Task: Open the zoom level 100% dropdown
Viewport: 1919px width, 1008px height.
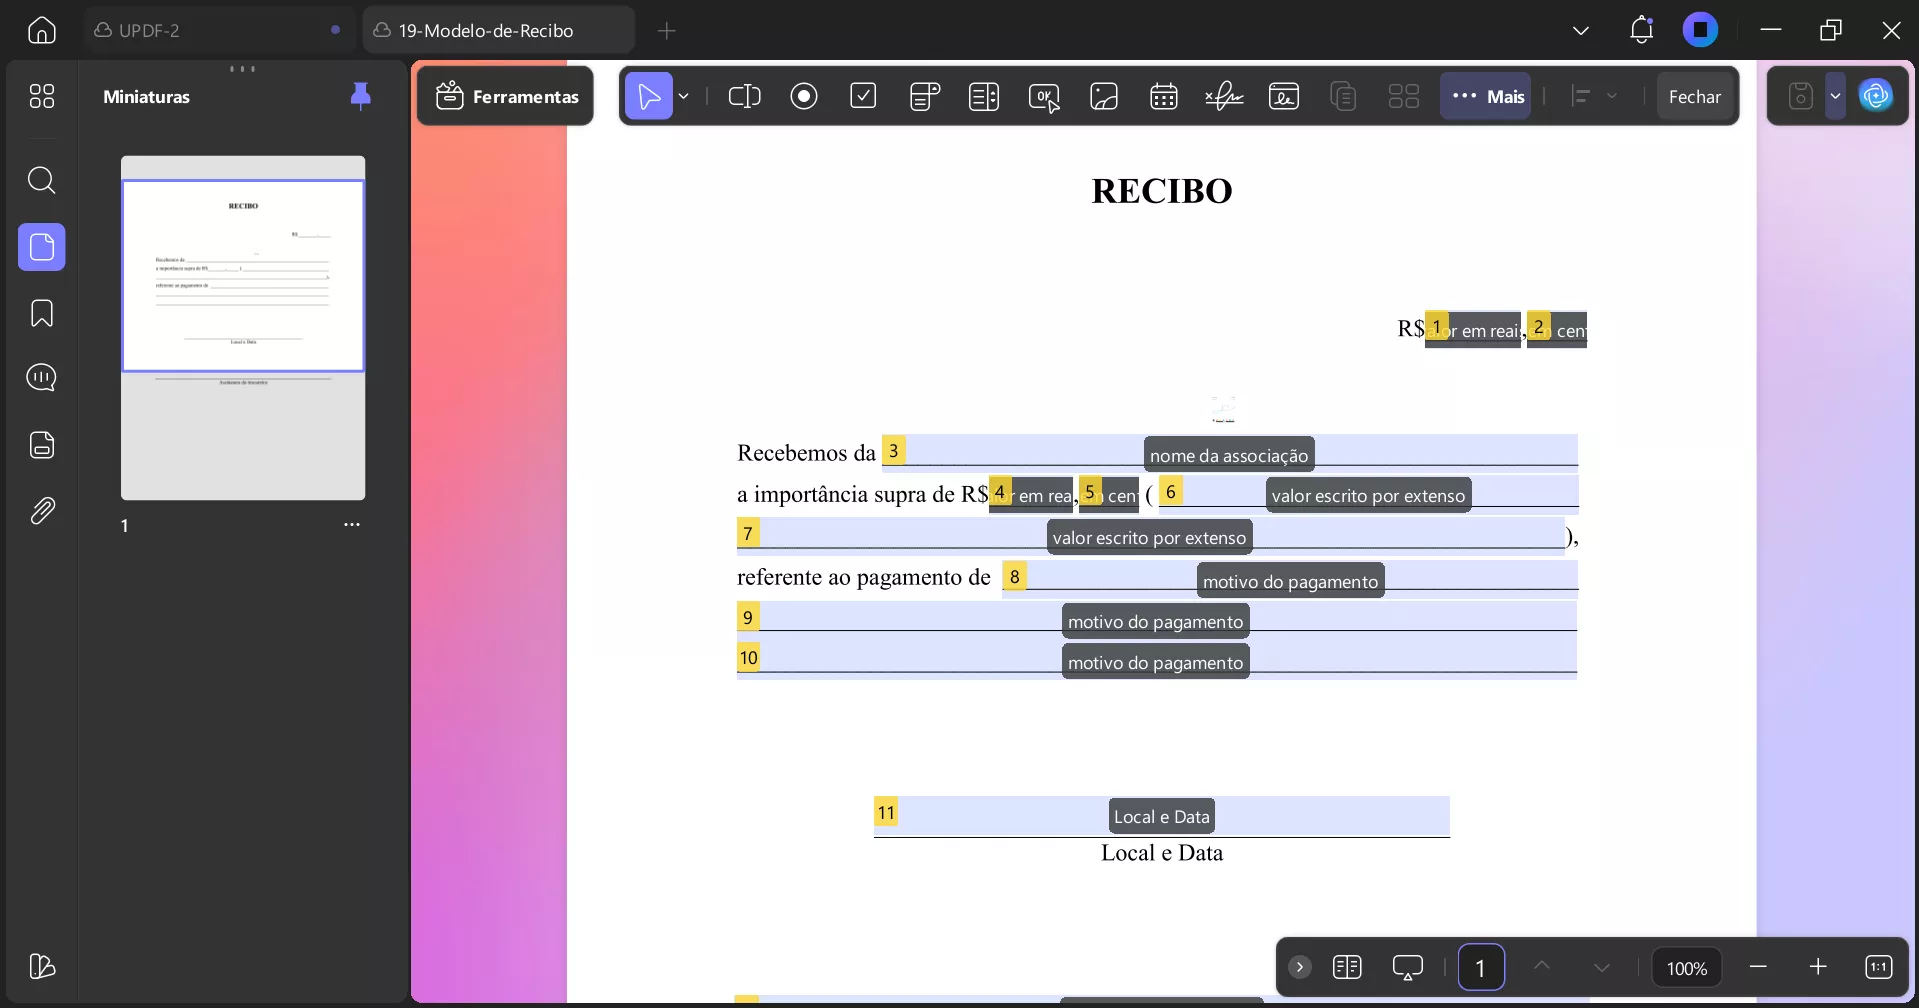Action: click(x=1686, y=968)
